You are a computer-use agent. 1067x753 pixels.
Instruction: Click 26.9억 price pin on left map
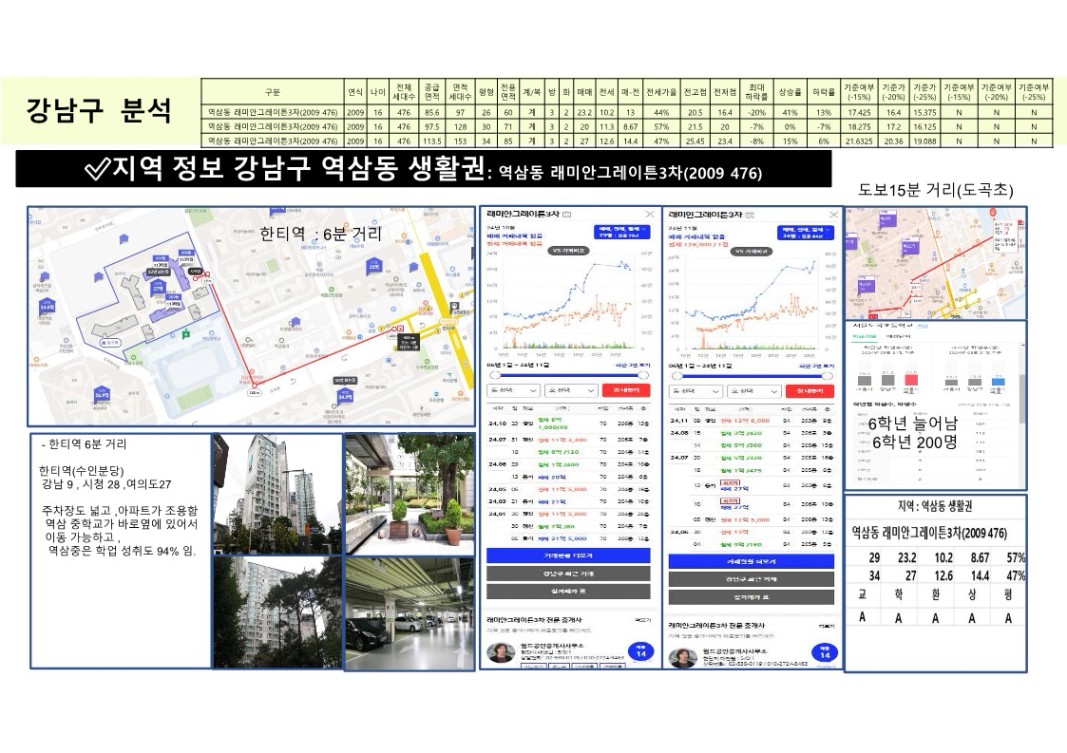[x=101, y=393]
